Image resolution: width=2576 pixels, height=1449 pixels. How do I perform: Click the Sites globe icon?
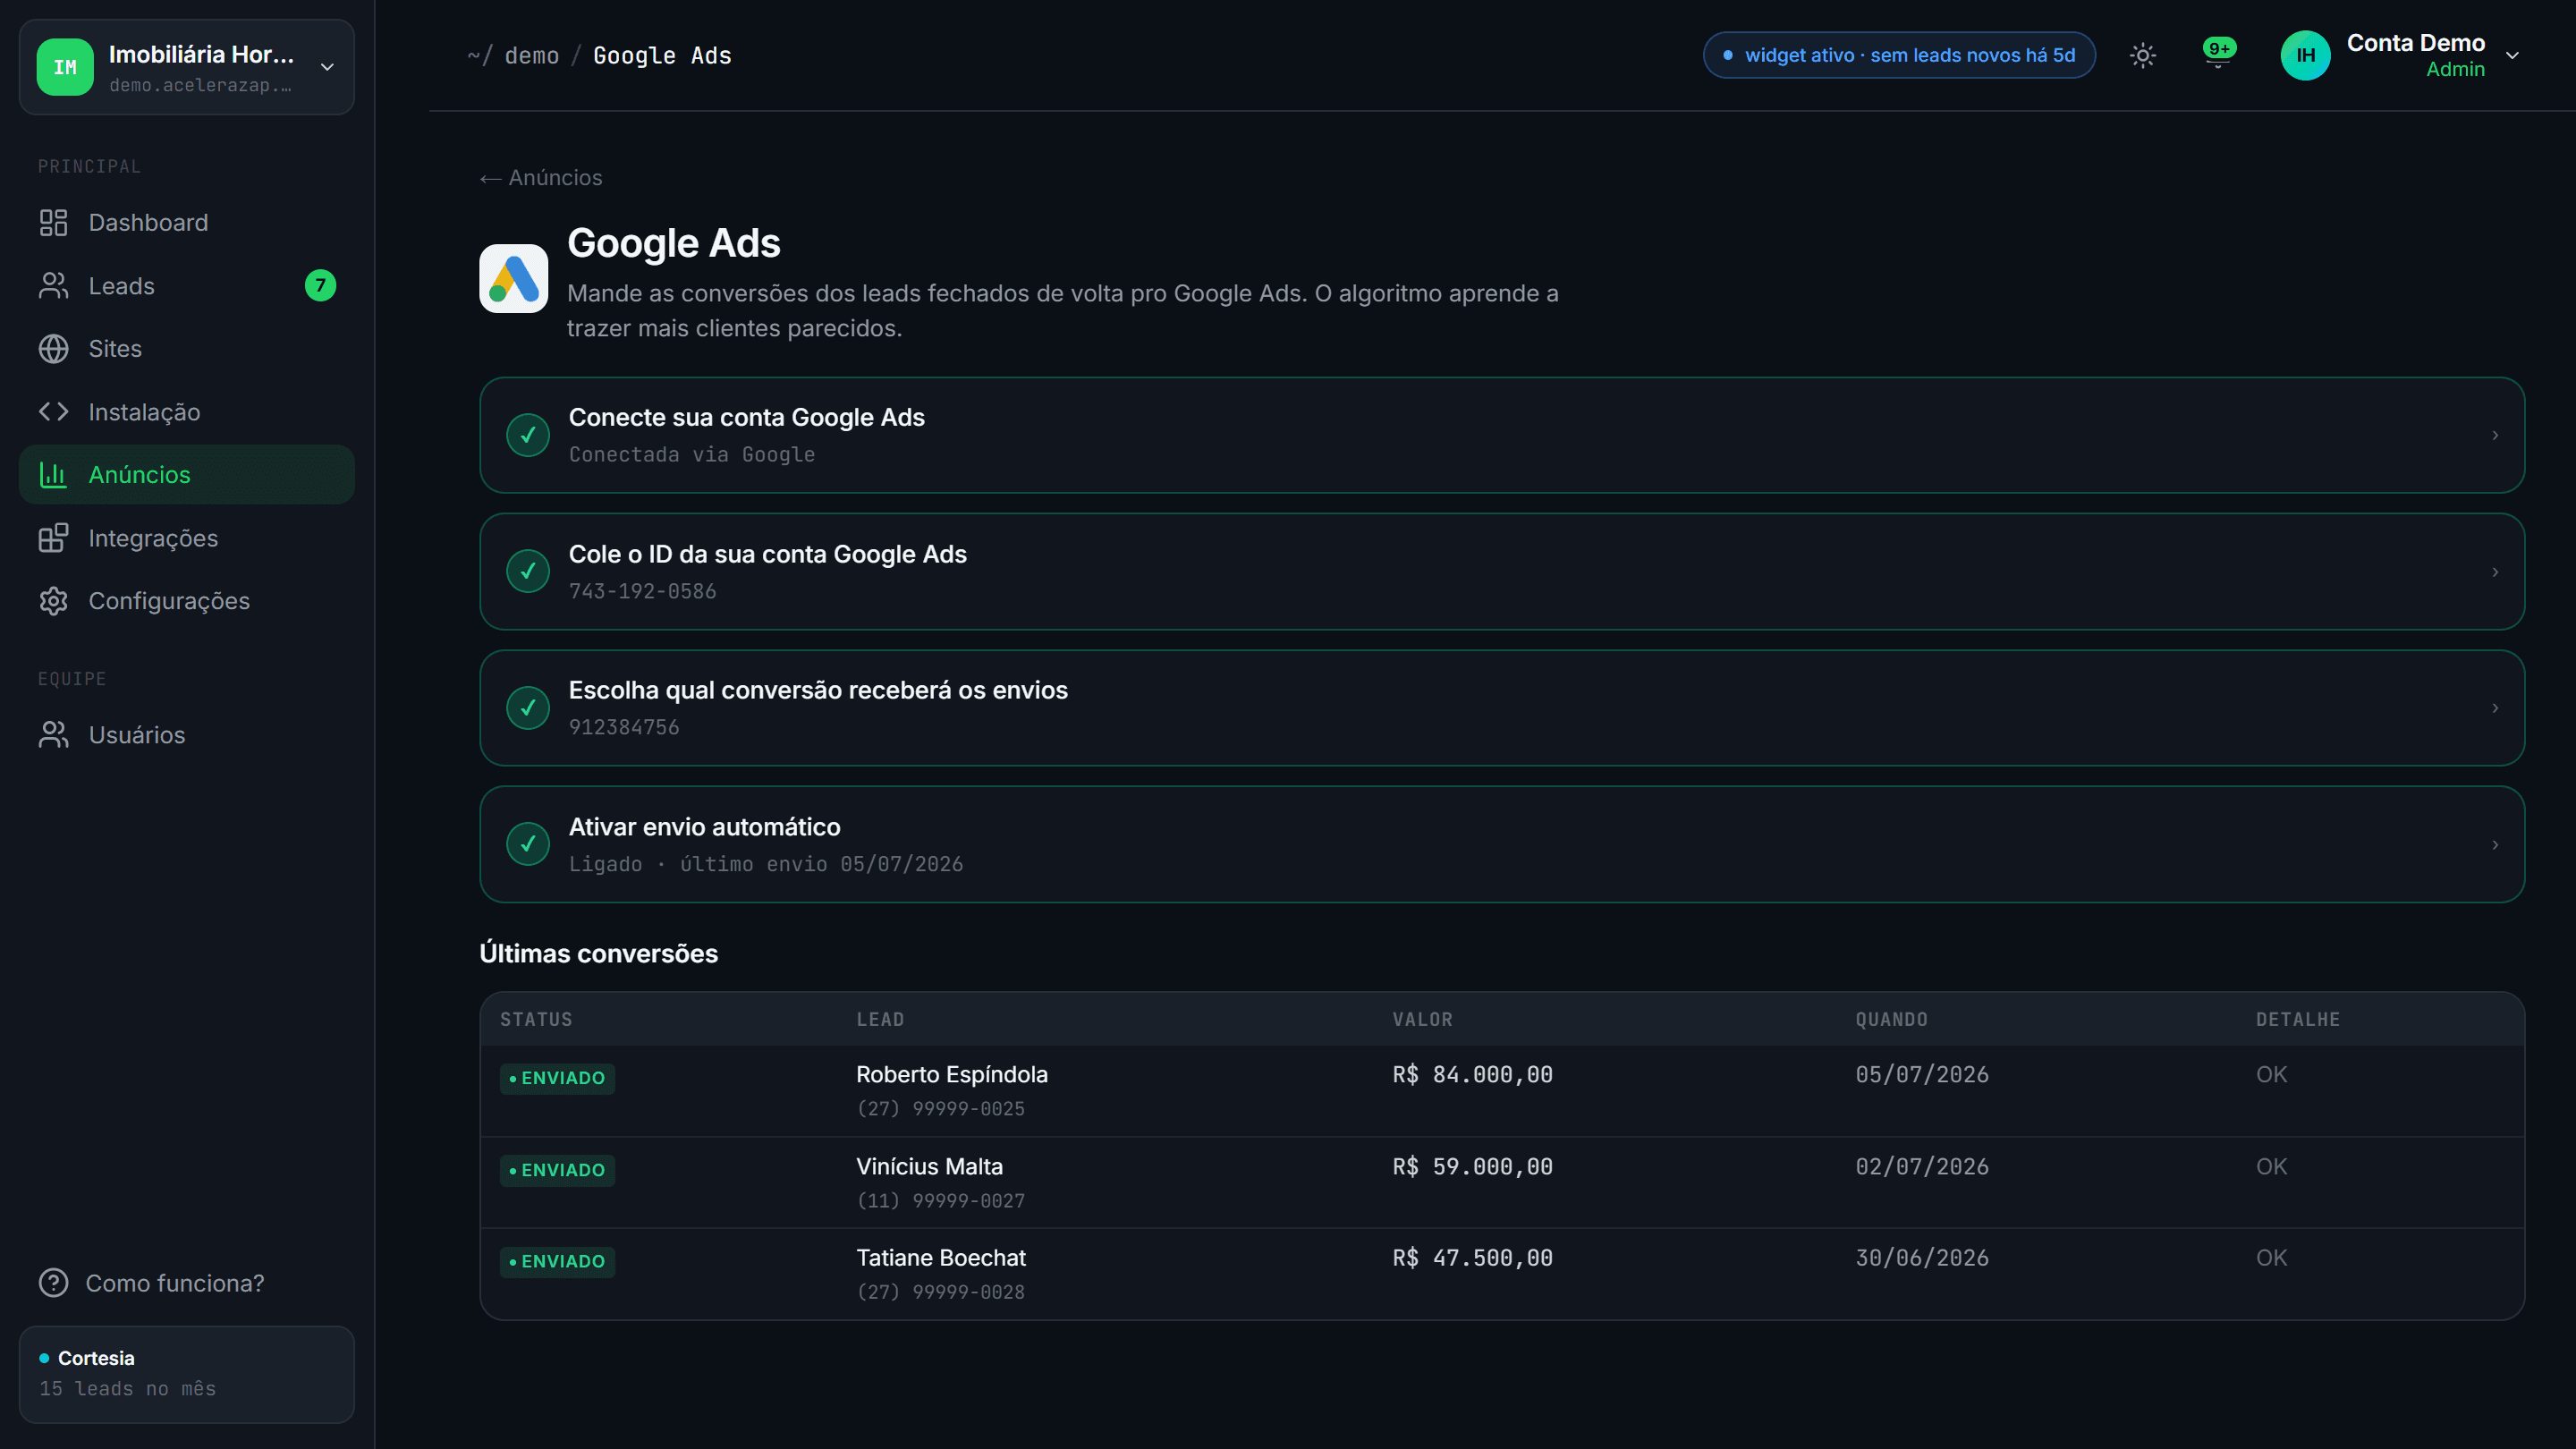[53, 349]
